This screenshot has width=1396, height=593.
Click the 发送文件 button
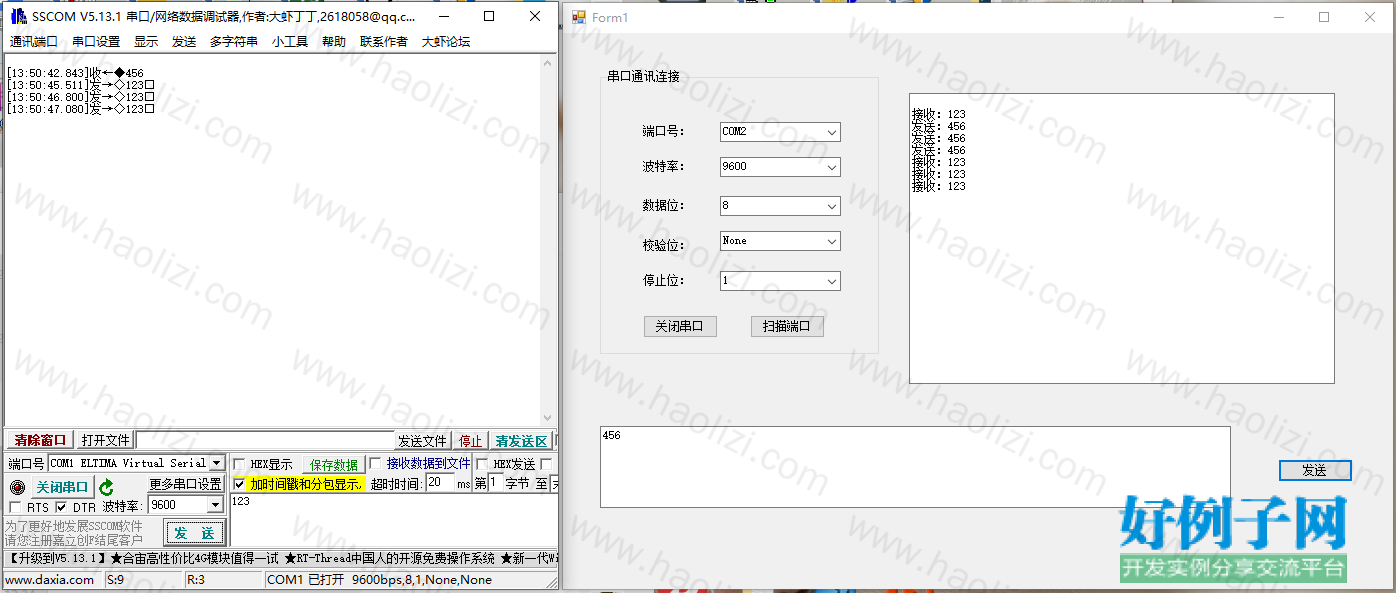422,441
